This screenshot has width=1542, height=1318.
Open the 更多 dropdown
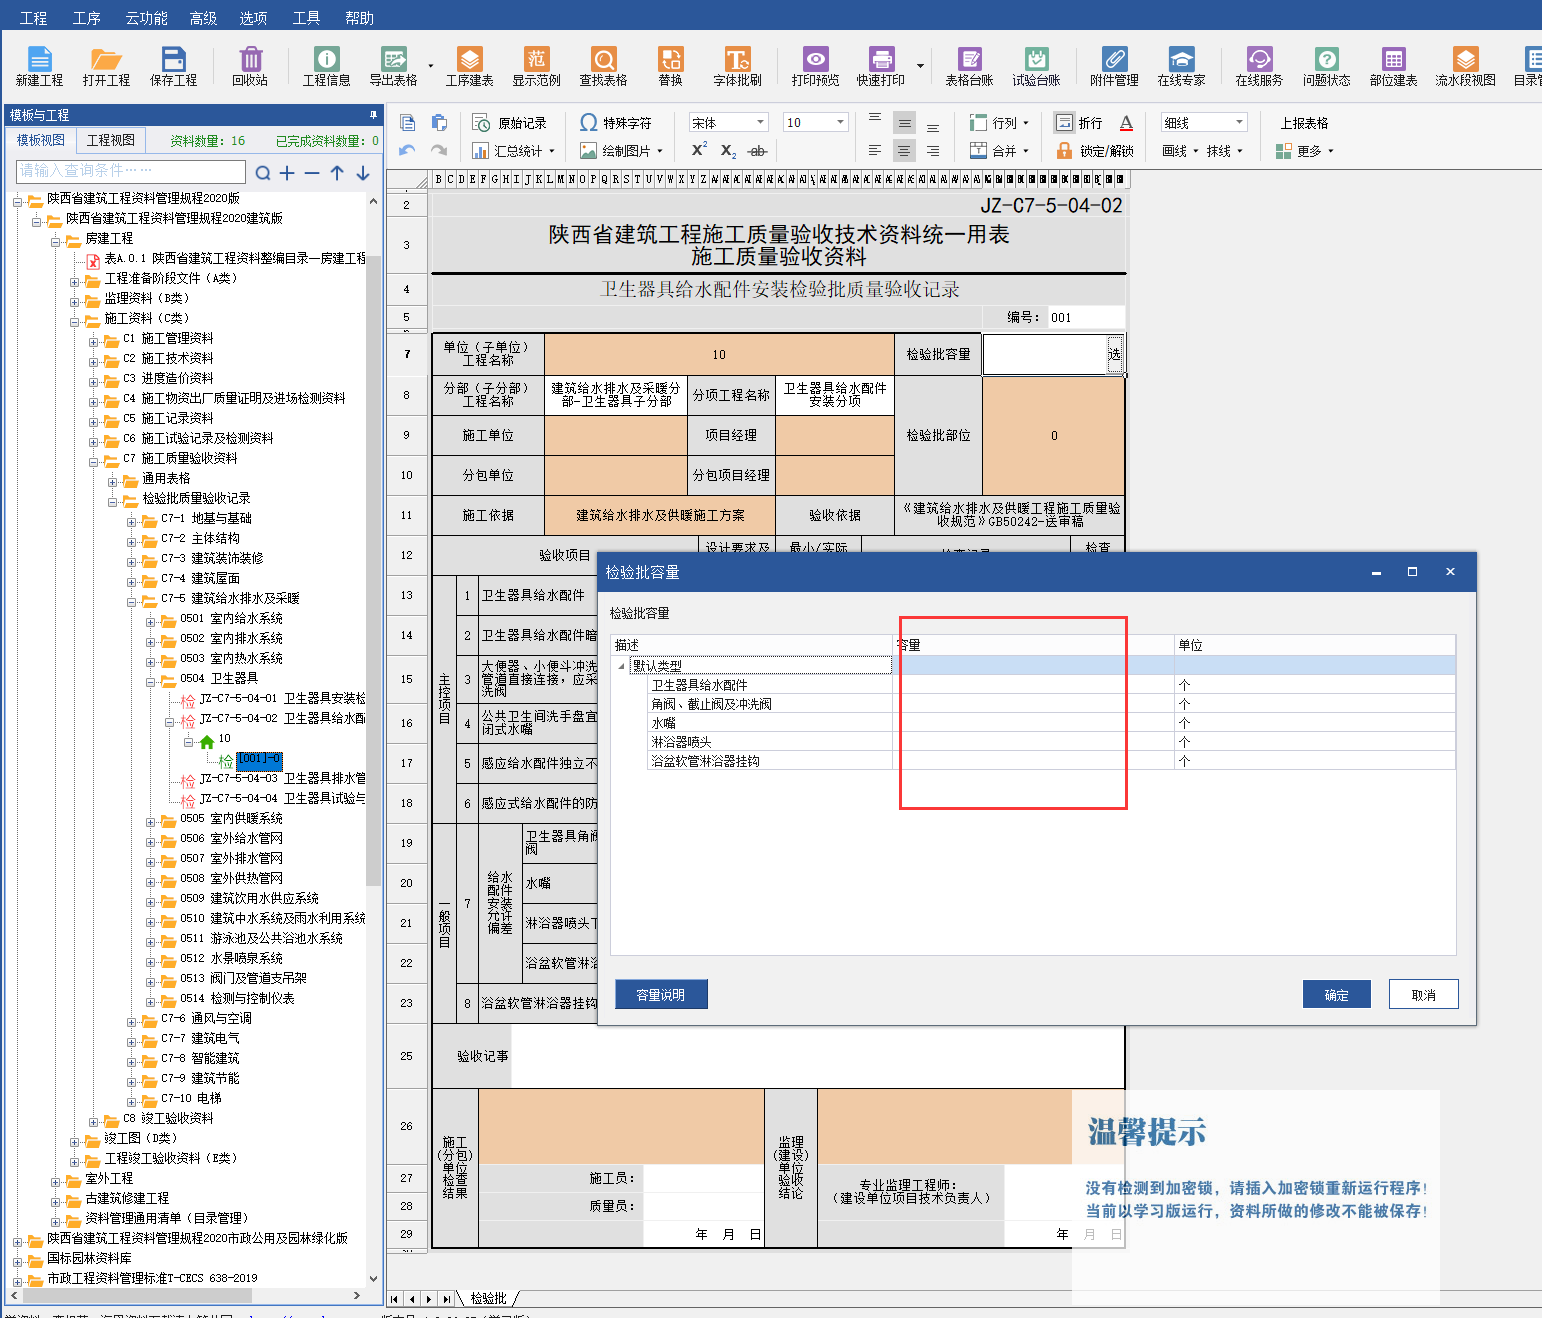1305,150
